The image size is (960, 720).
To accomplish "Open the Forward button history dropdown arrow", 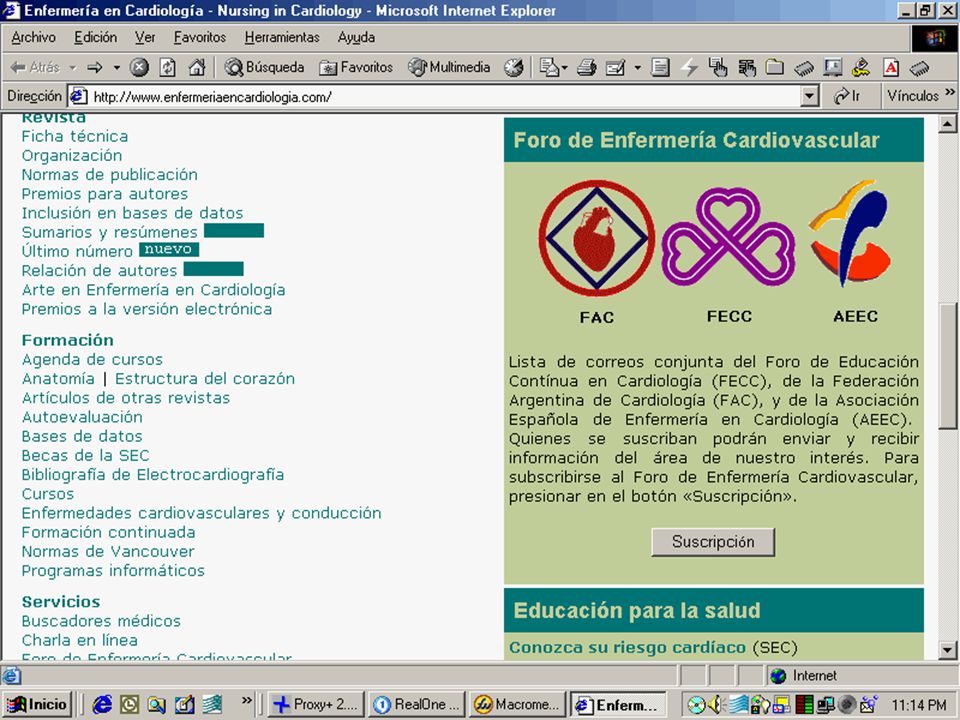I will 116,67.
